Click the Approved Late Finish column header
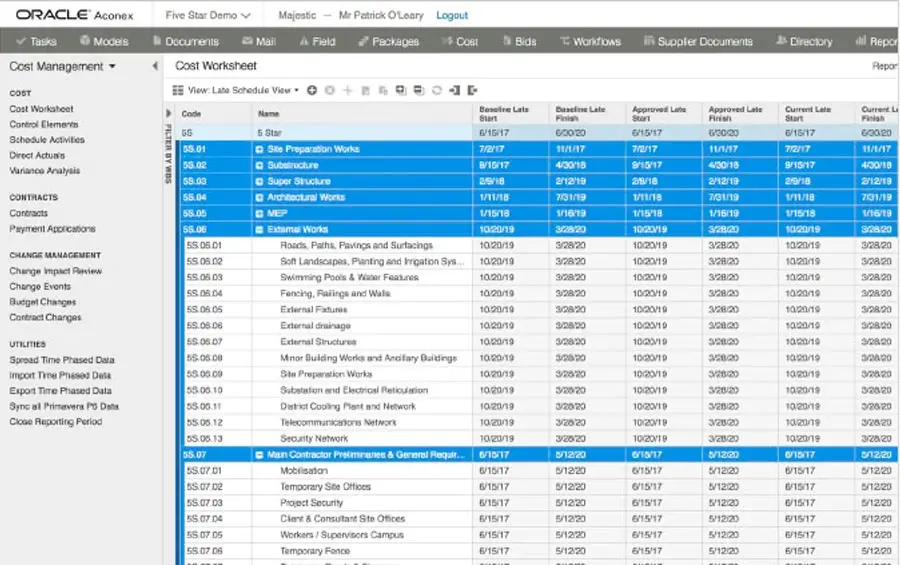The image size is (900, 565). click(735, 114)
